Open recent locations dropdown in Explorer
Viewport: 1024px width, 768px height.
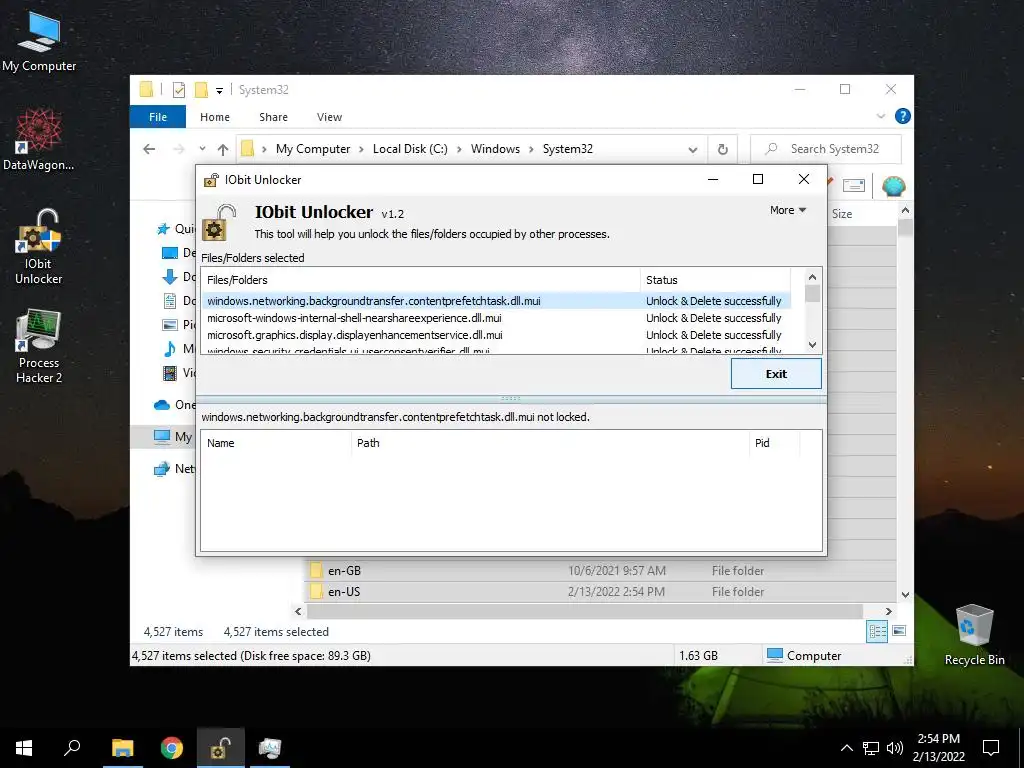click(202, 149)
